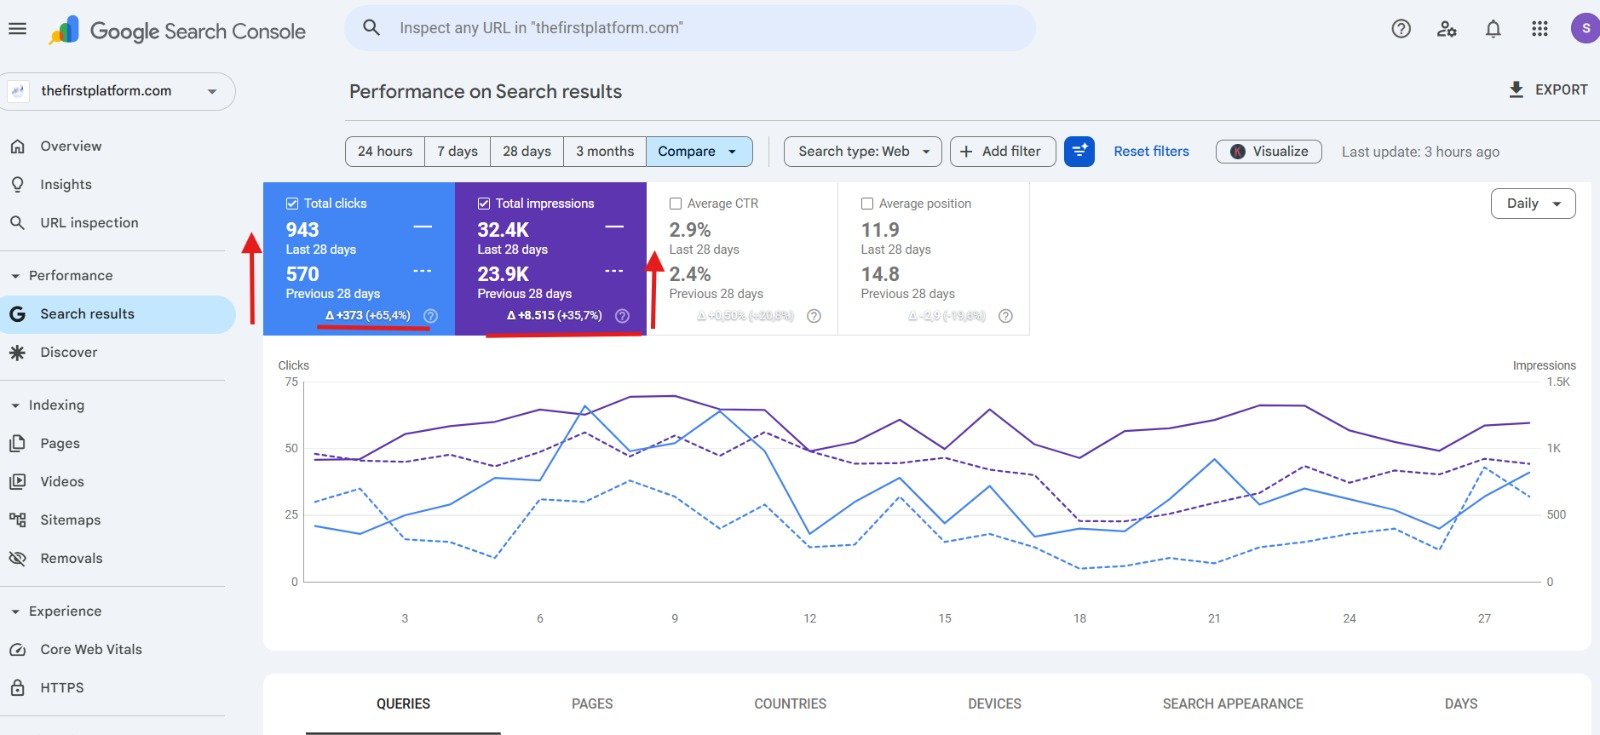Viewport: 1600px width, 735px height.
Task: Open Search results in sidebar
Action: (x=118, y=314)
